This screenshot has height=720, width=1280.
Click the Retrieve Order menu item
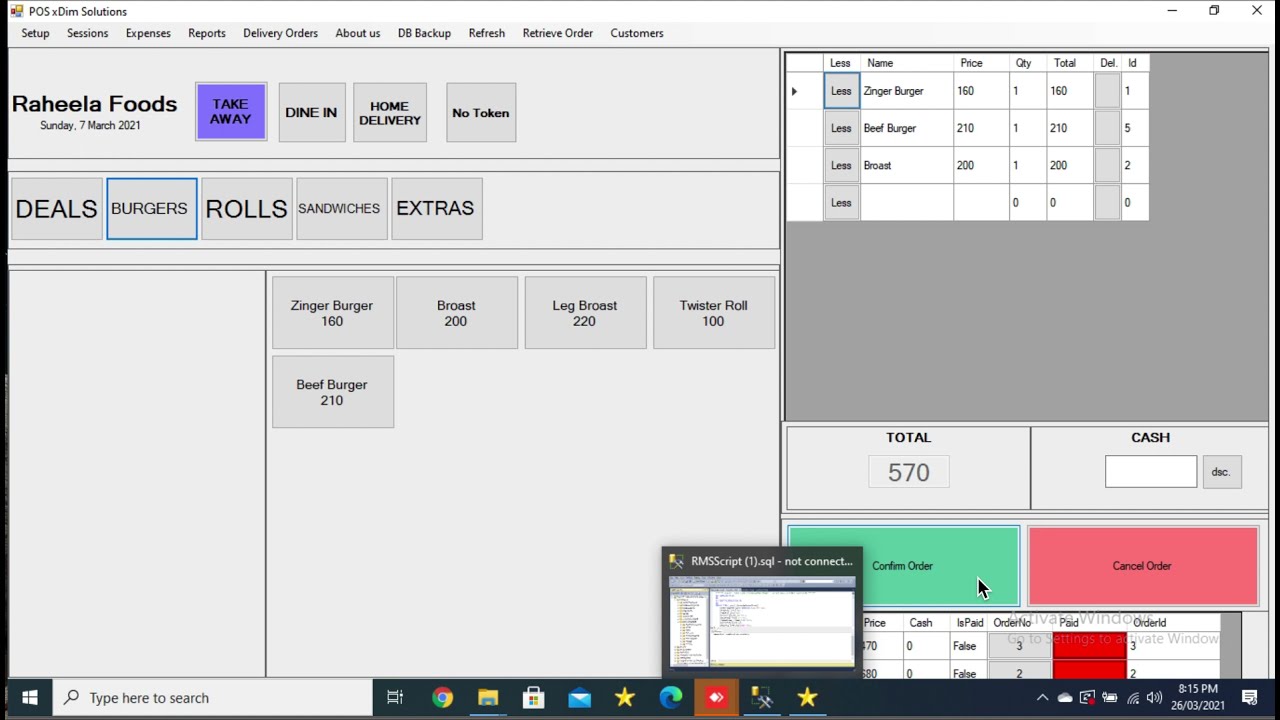(x=558, y=33)
